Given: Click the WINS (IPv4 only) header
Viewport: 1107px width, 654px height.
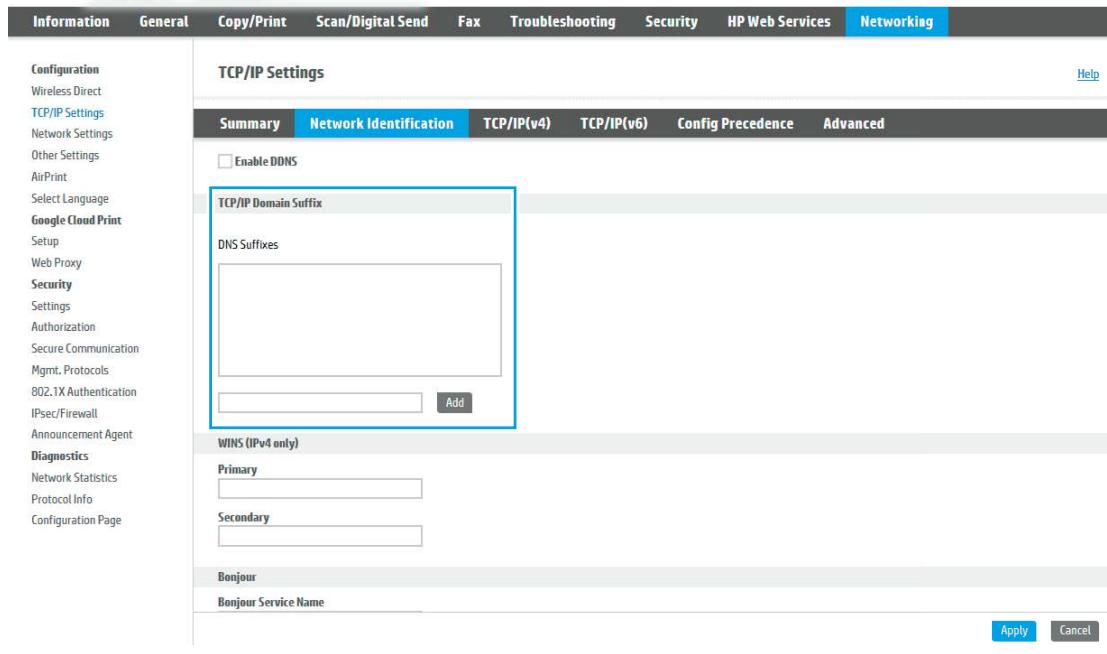Looking at the screenshot, I should click(x=258, y=444).
